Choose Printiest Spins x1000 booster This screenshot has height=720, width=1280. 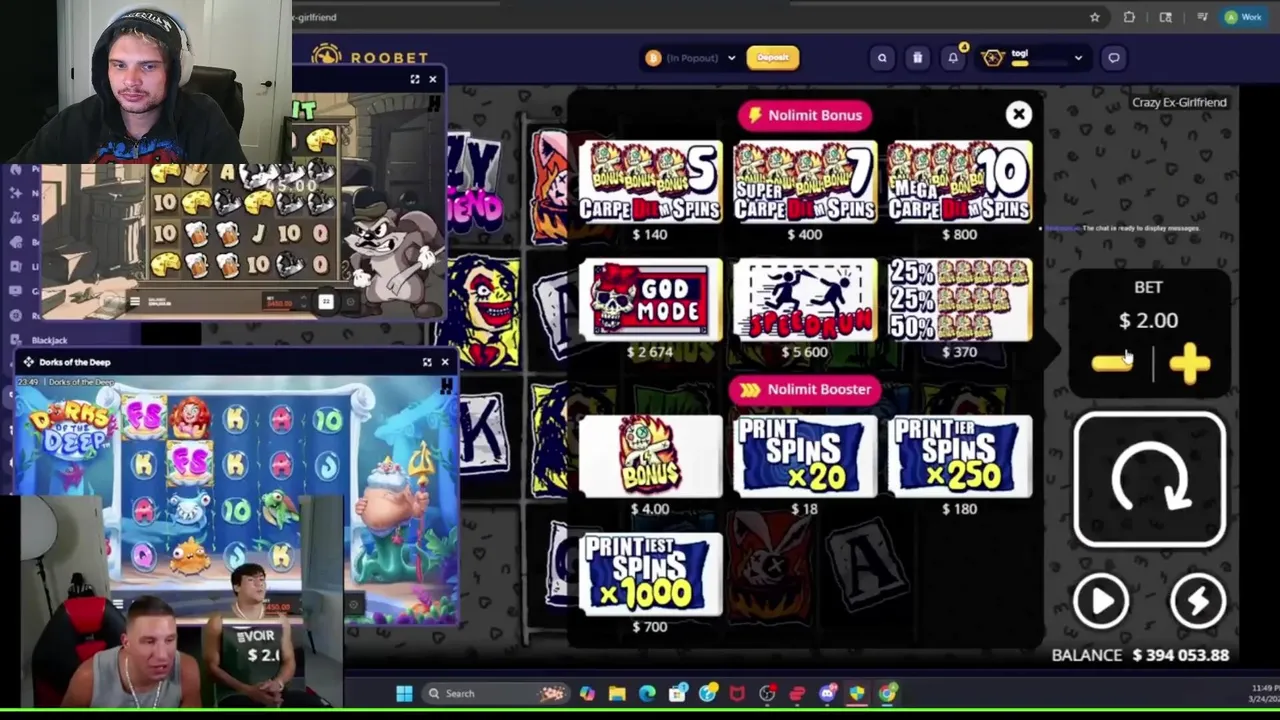[650, 574]
